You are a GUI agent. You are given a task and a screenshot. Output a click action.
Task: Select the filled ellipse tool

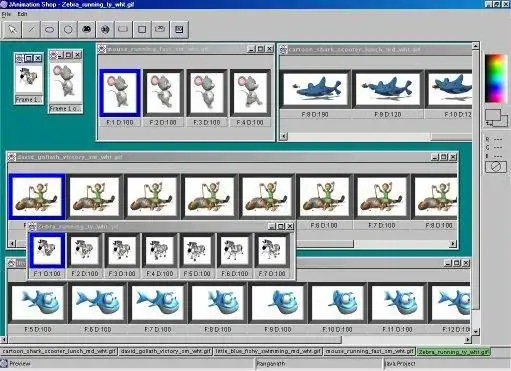(x=86, y=29)
